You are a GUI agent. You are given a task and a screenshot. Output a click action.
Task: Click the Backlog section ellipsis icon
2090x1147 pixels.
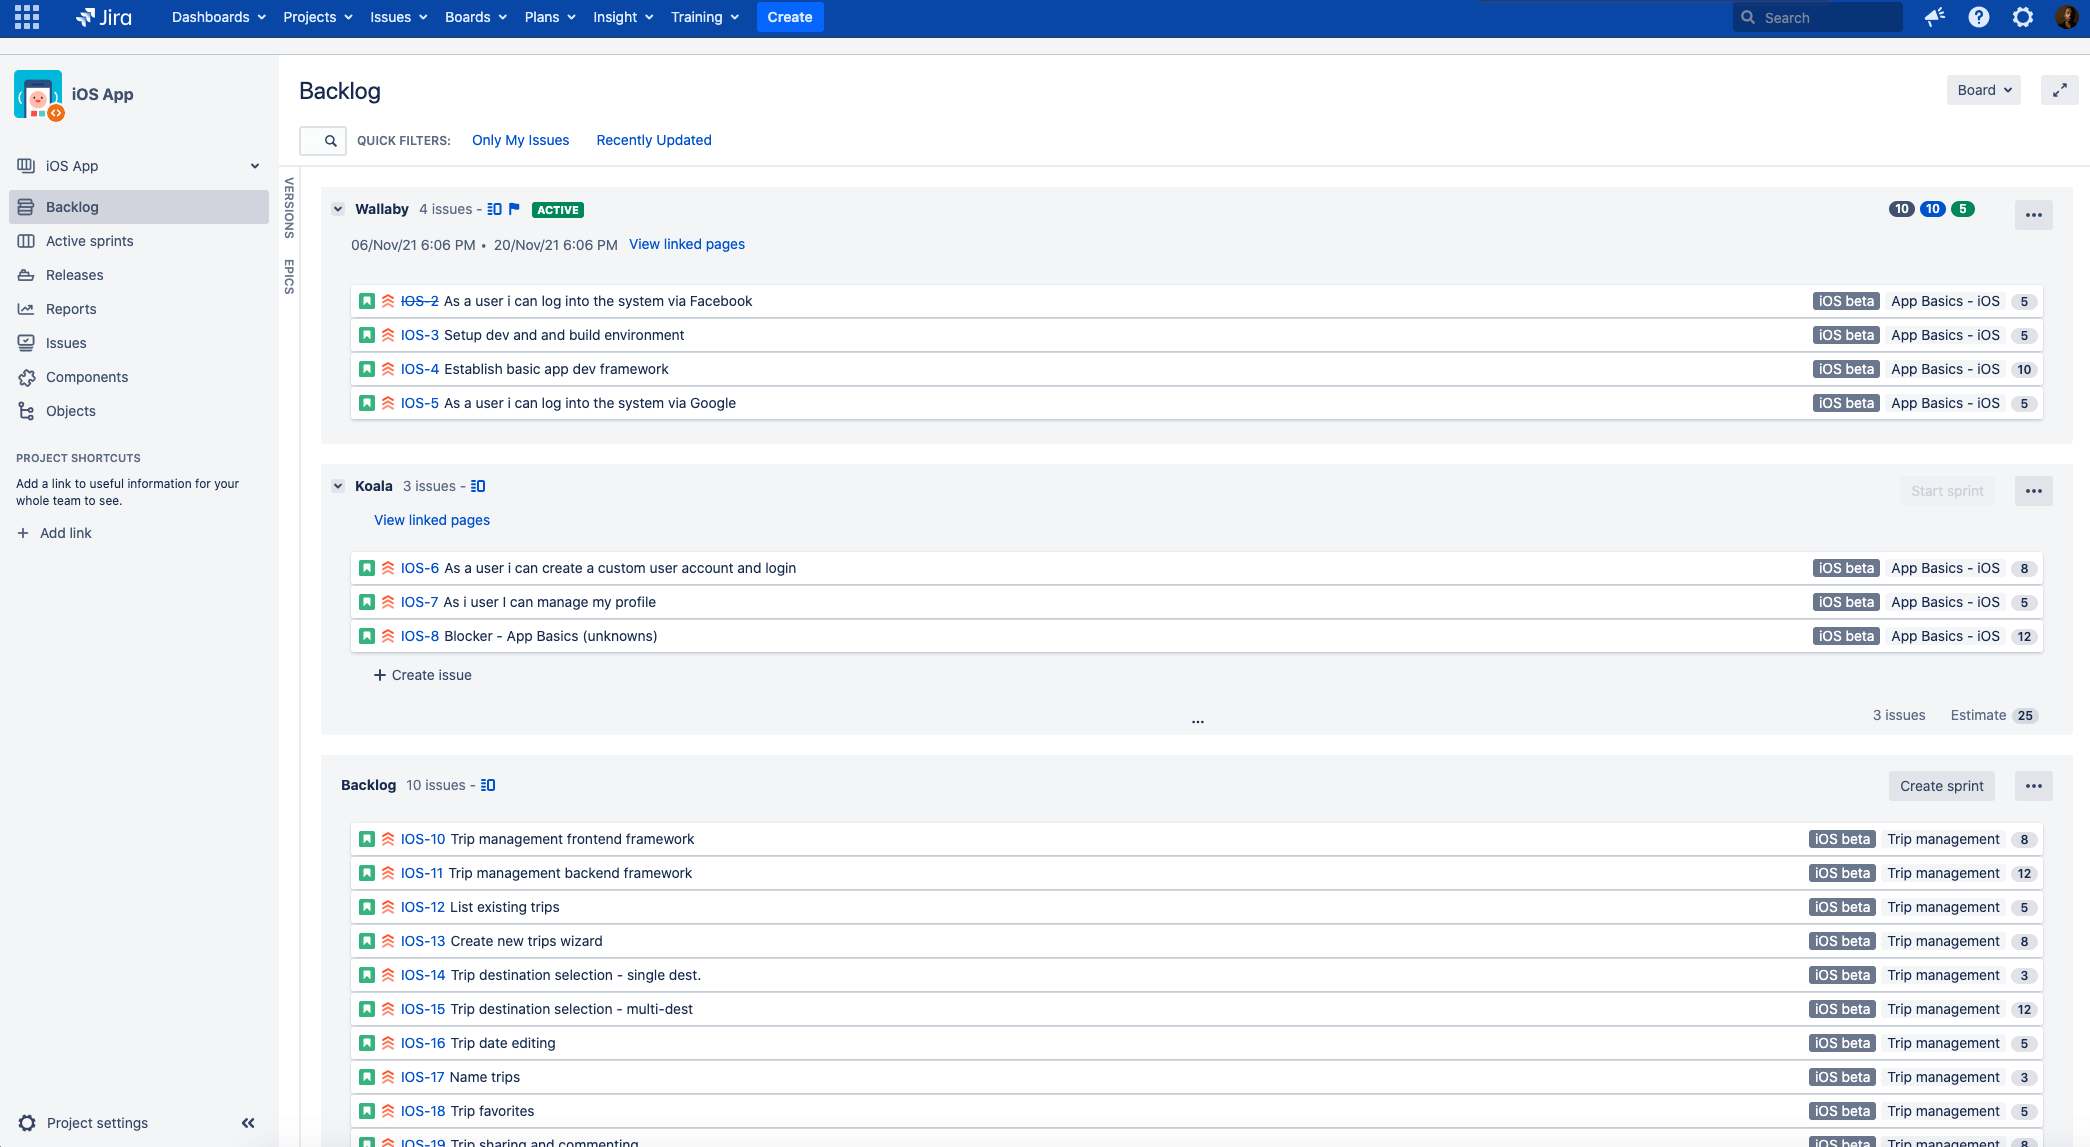(2031, 785)
